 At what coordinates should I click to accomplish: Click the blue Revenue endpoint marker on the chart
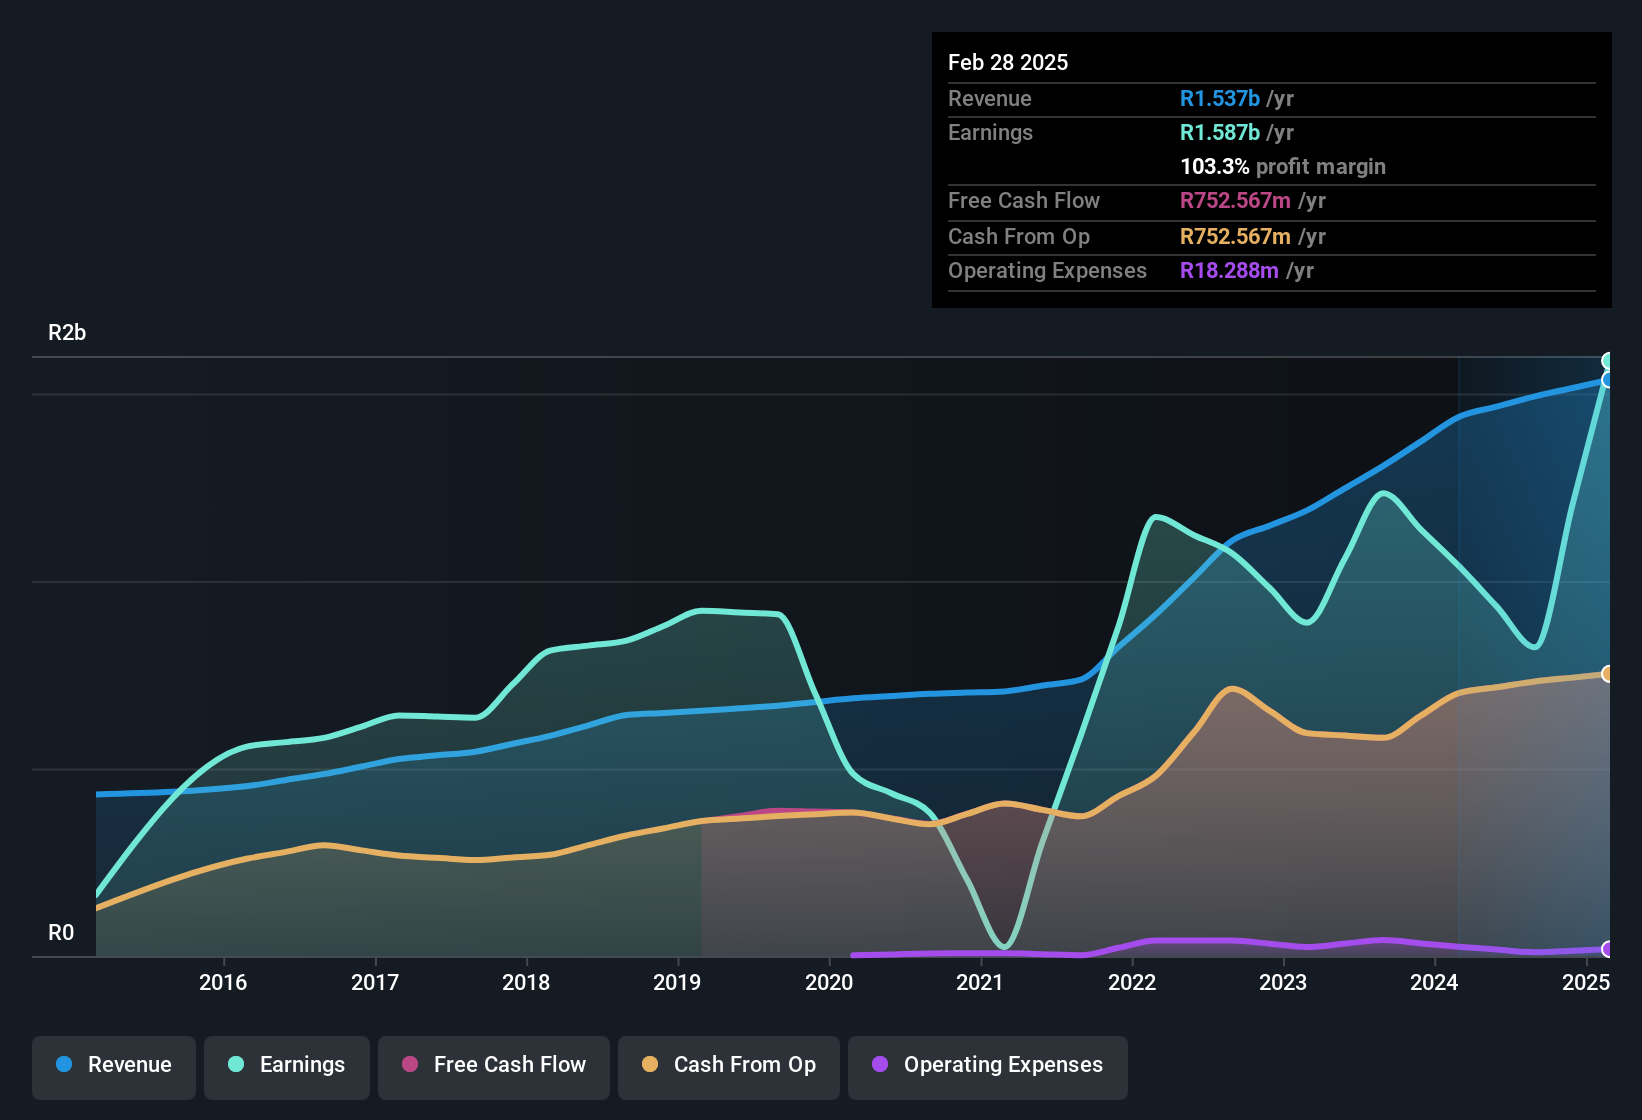click(x=1607, y=380)
